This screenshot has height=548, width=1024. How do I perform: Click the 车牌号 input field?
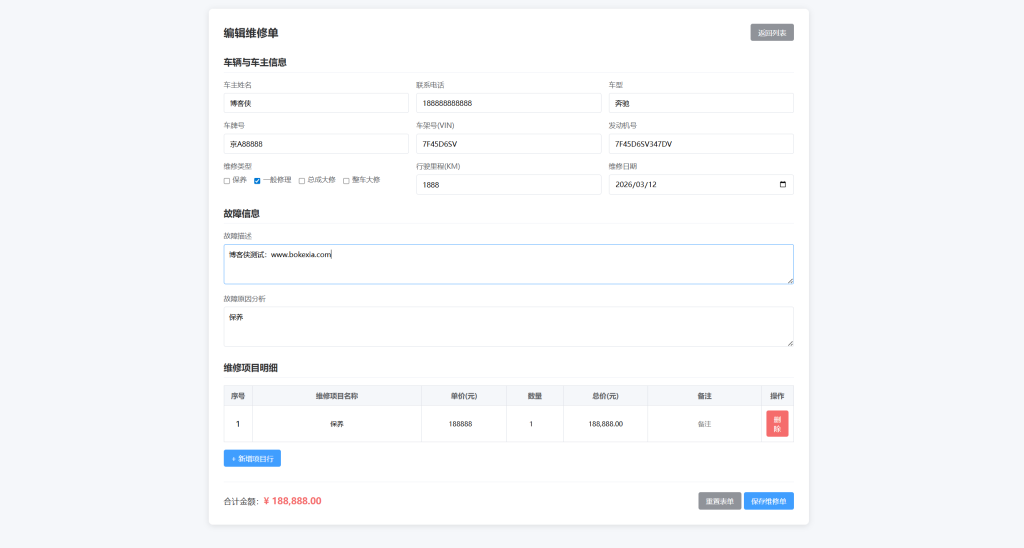316,144
